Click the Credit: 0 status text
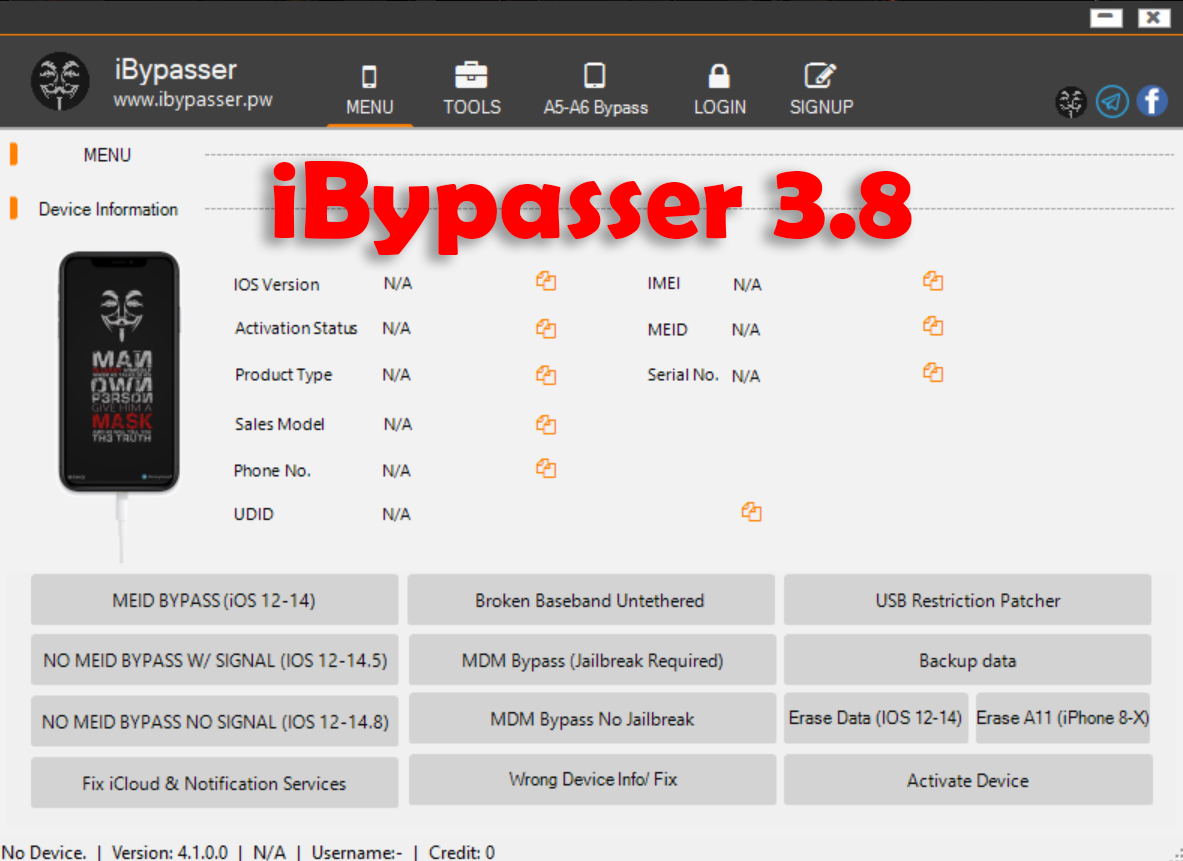1183x861 pixels. [462, 852]
